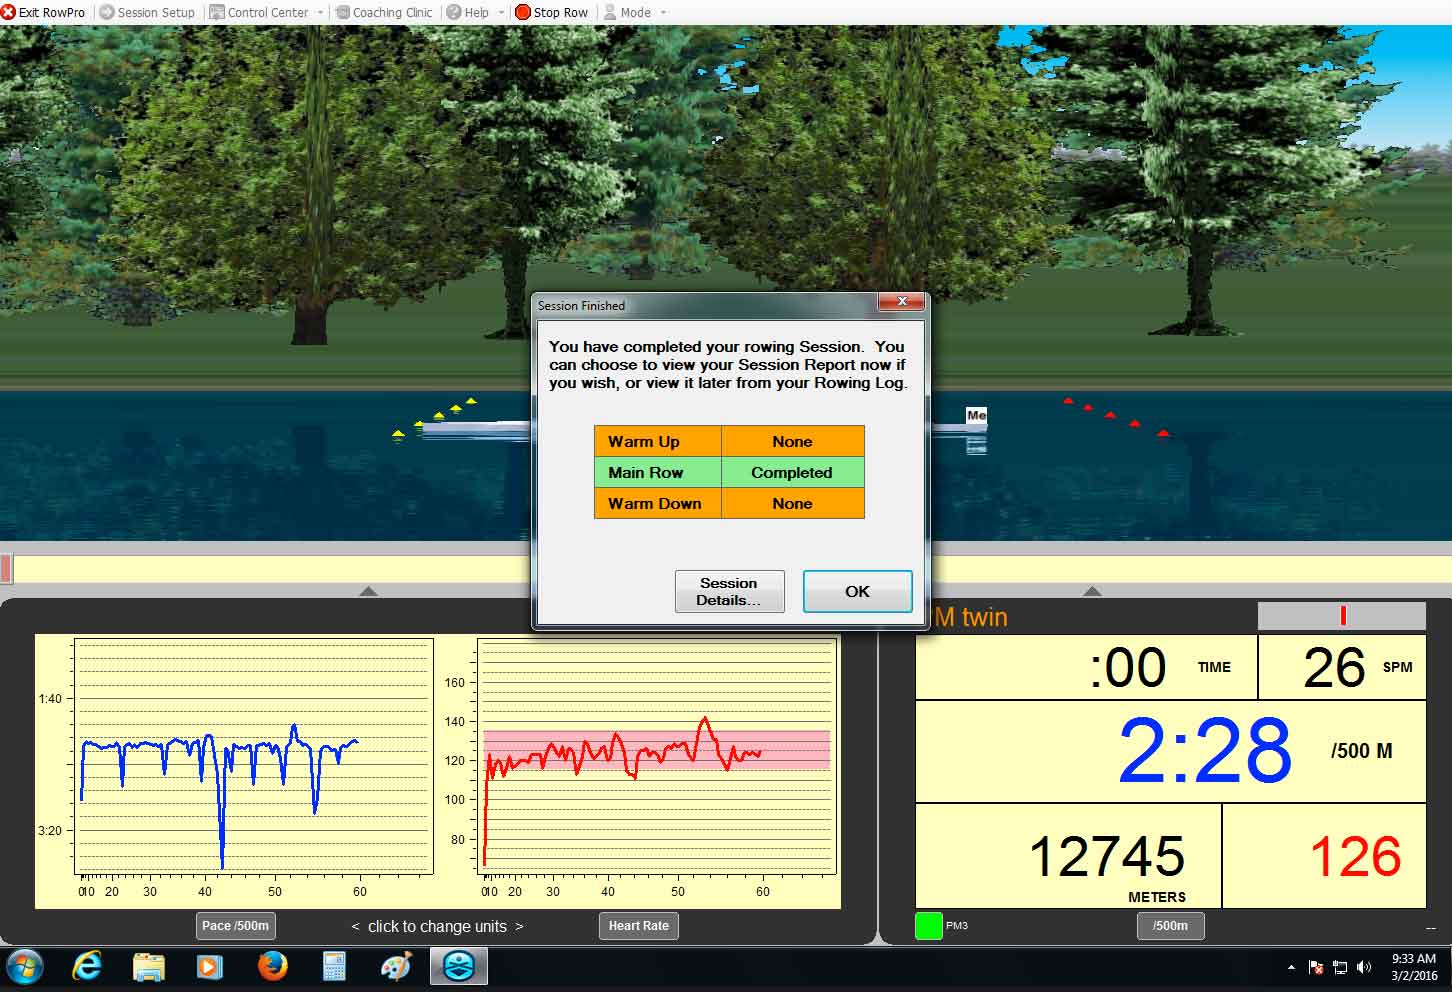
Task: Show hidden system tray icons
Action: click(x=1291, y=967)
